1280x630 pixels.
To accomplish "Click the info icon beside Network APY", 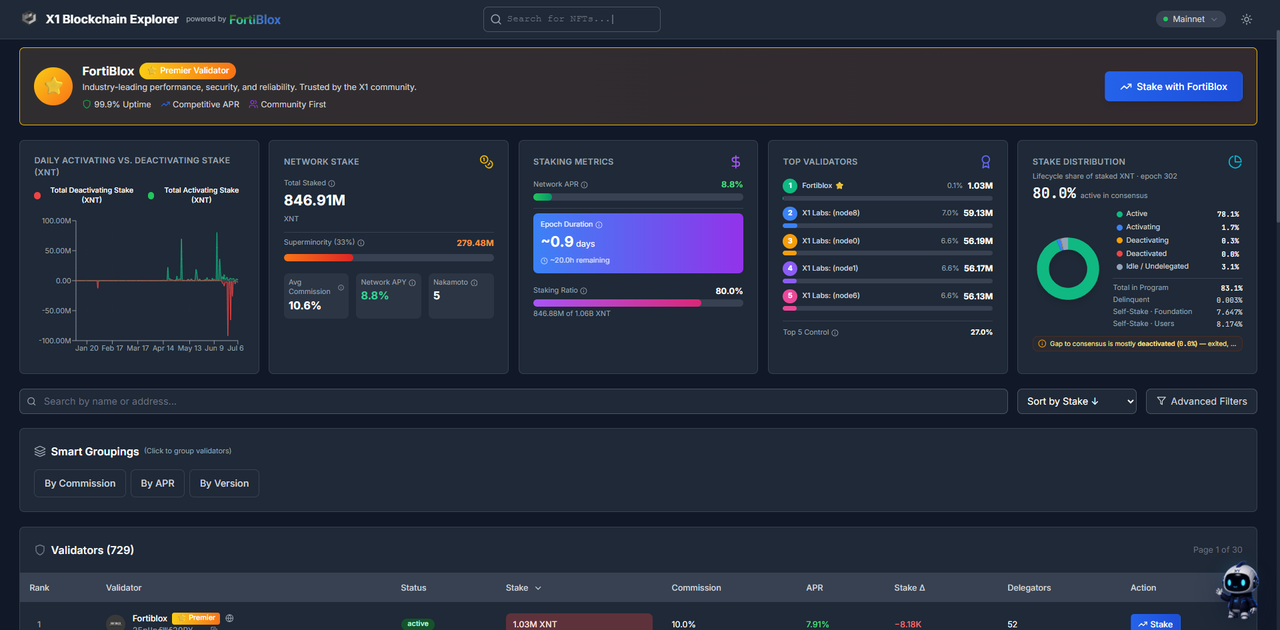I will tap(412, 283).
